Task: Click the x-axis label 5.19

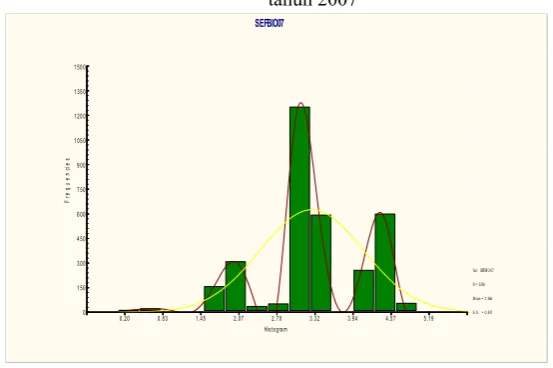Action: [x=428, y=319]
